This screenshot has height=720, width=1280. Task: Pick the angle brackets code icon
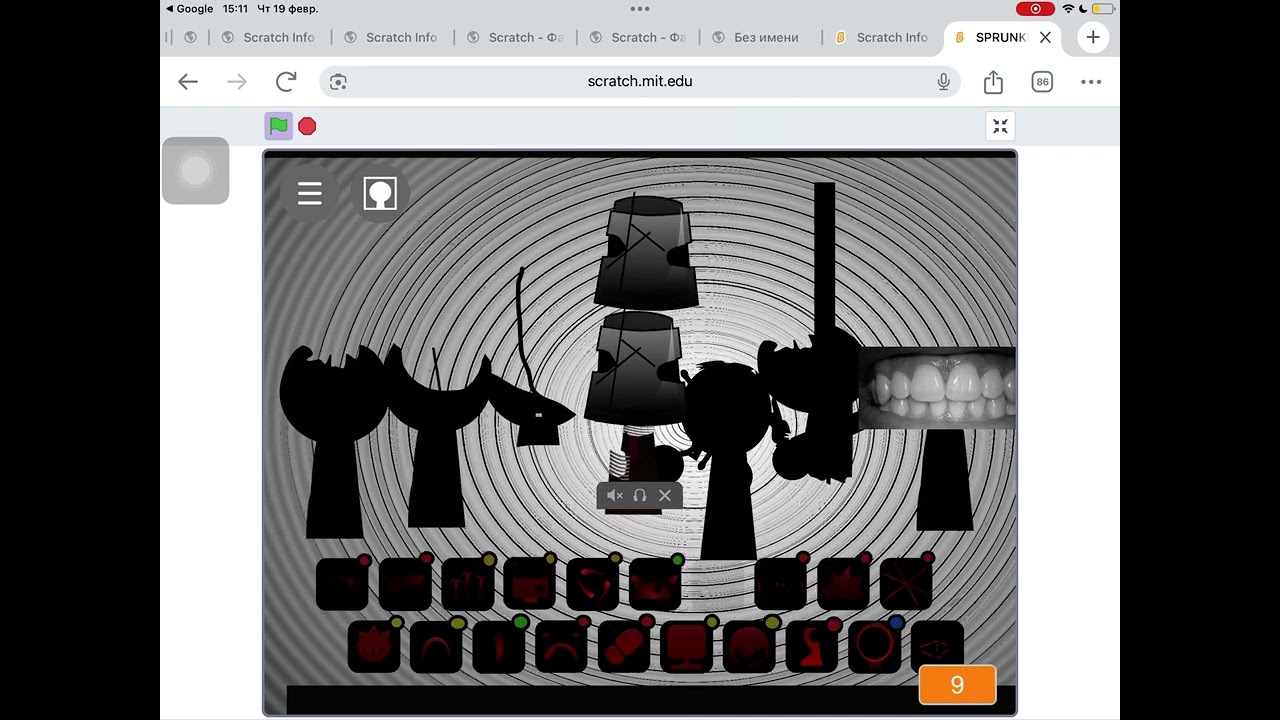point(937,646)
